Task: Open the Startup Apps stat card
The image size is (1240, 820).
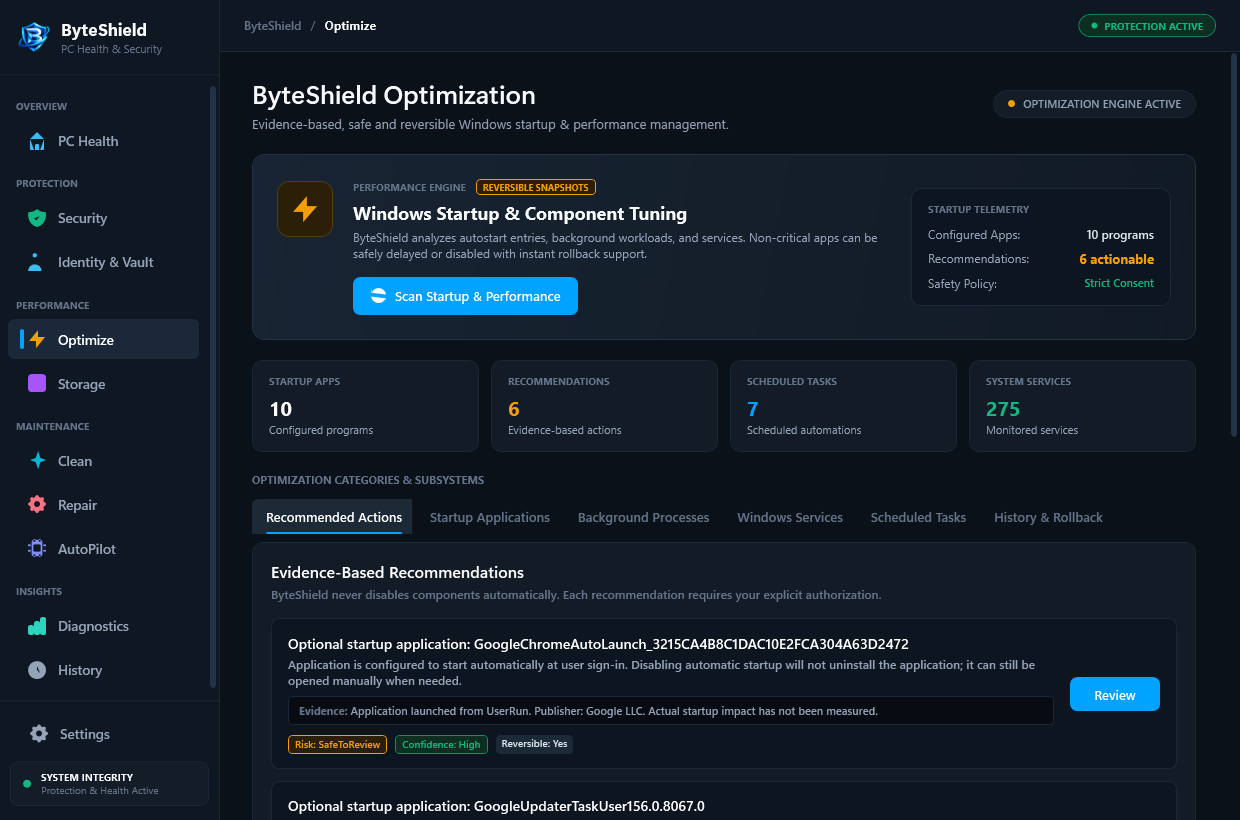Action: [x=365, y=406]
